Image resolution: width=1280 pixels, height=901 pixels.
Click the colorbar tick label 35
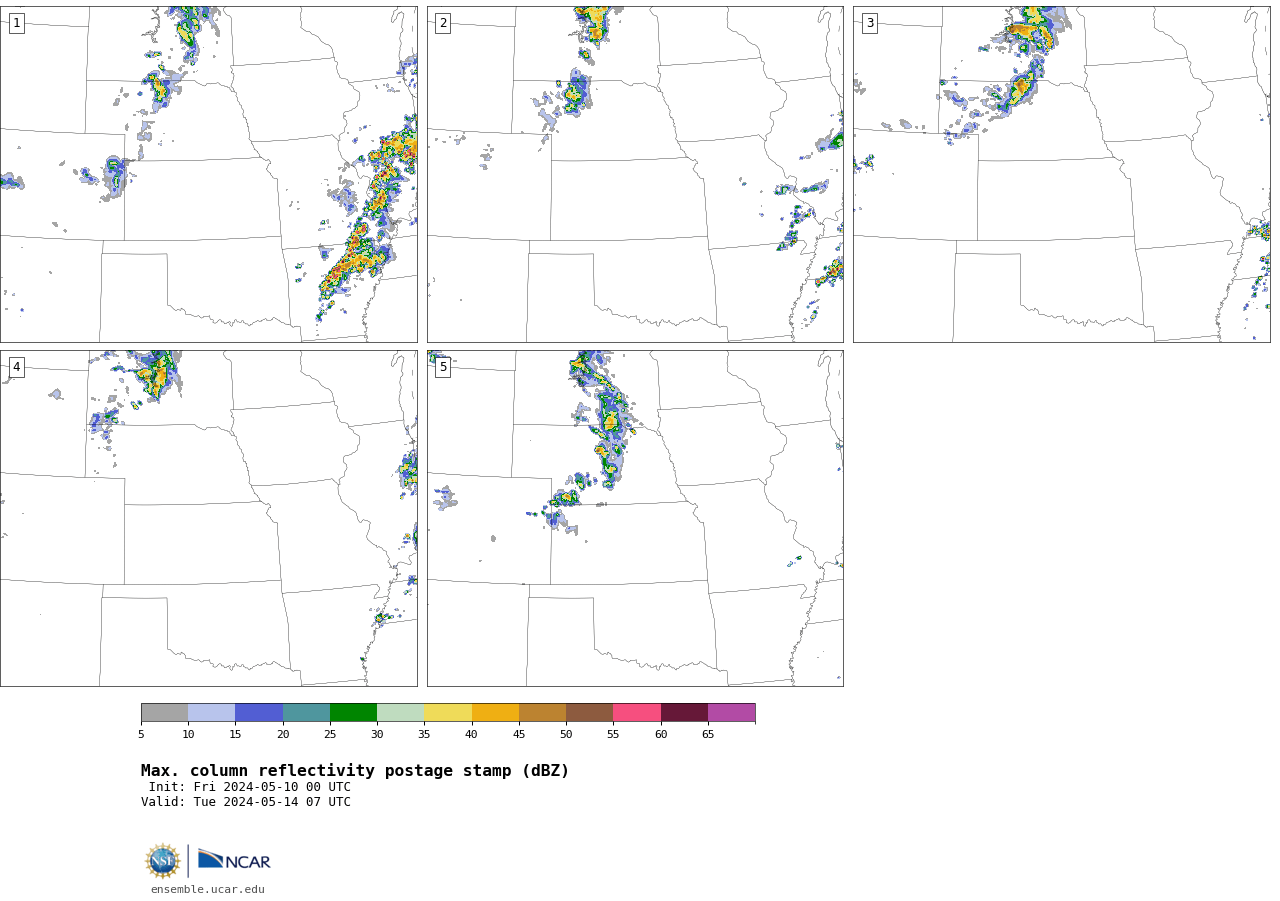(x=424, y=735)
